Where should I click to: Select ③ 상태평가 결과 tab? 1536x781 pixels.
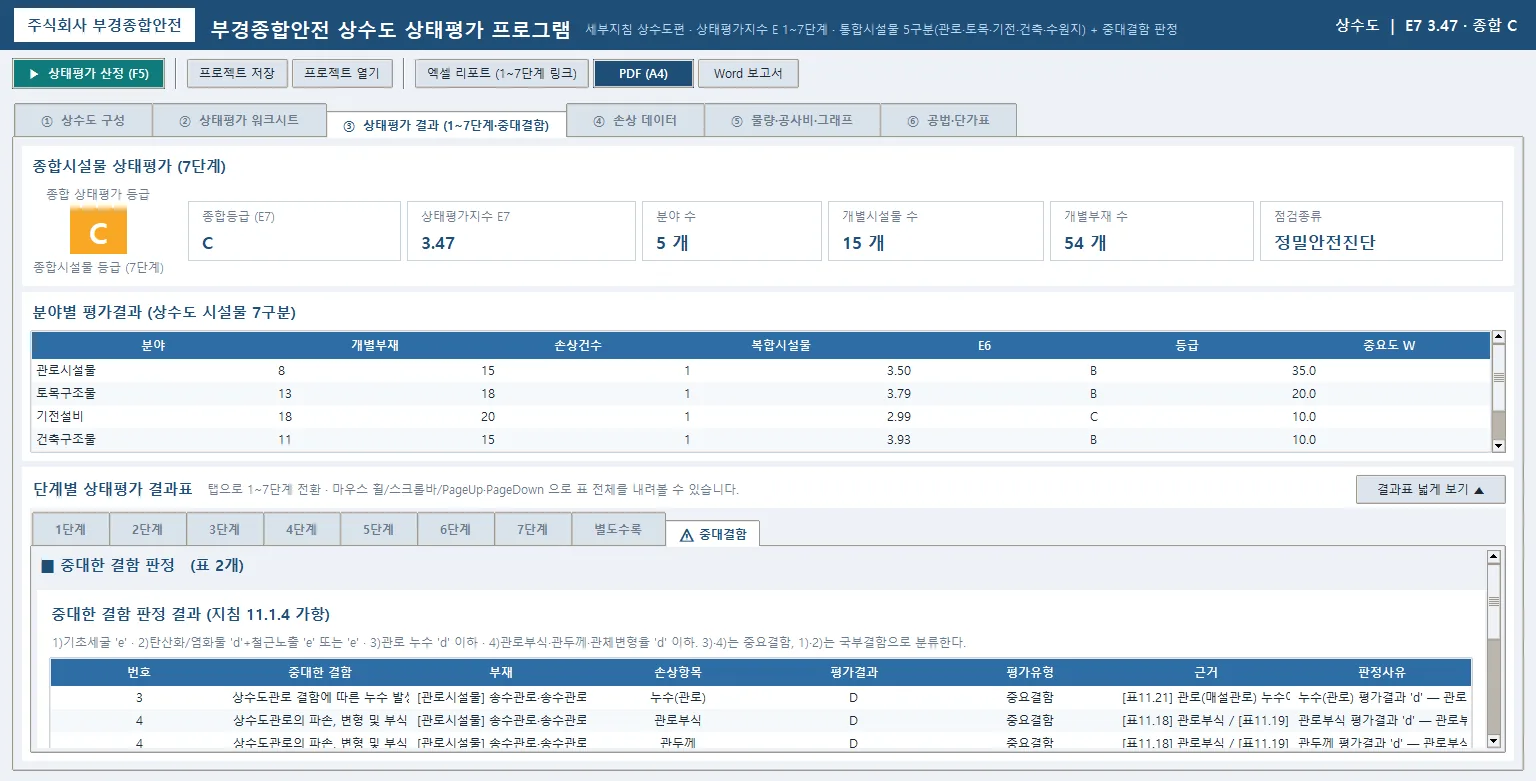pyautogui.click(x=446, y=125)
